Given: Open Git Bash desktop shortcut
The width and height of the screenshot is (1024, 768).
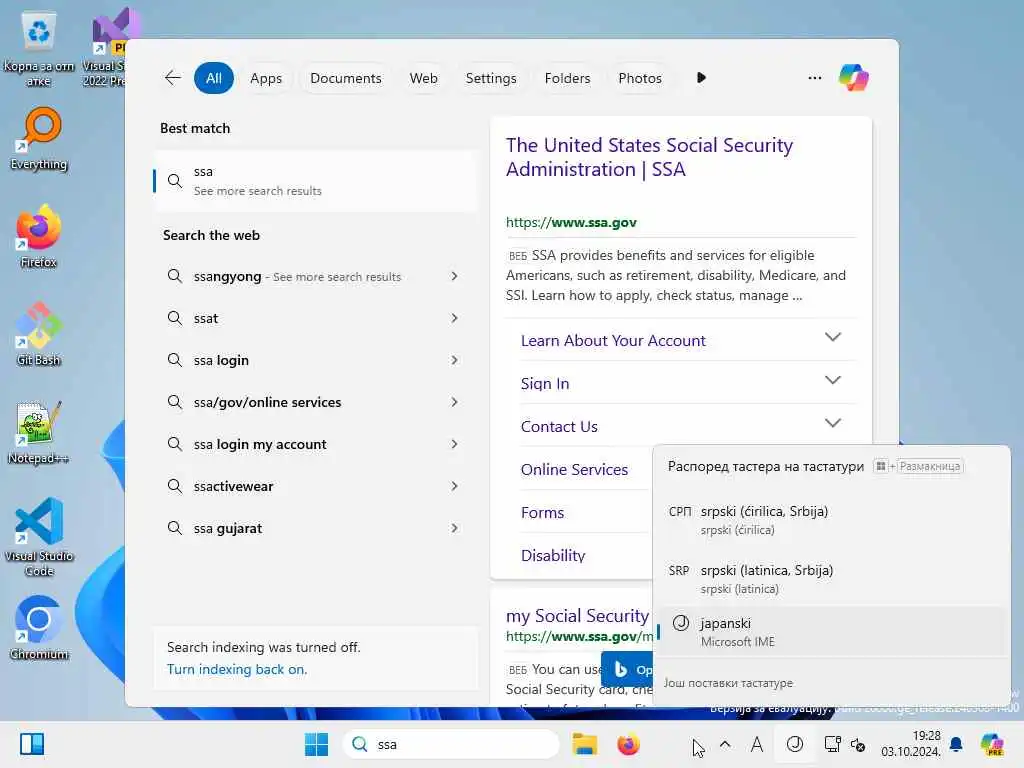Looking at the screenshot, I should (39, 334).
